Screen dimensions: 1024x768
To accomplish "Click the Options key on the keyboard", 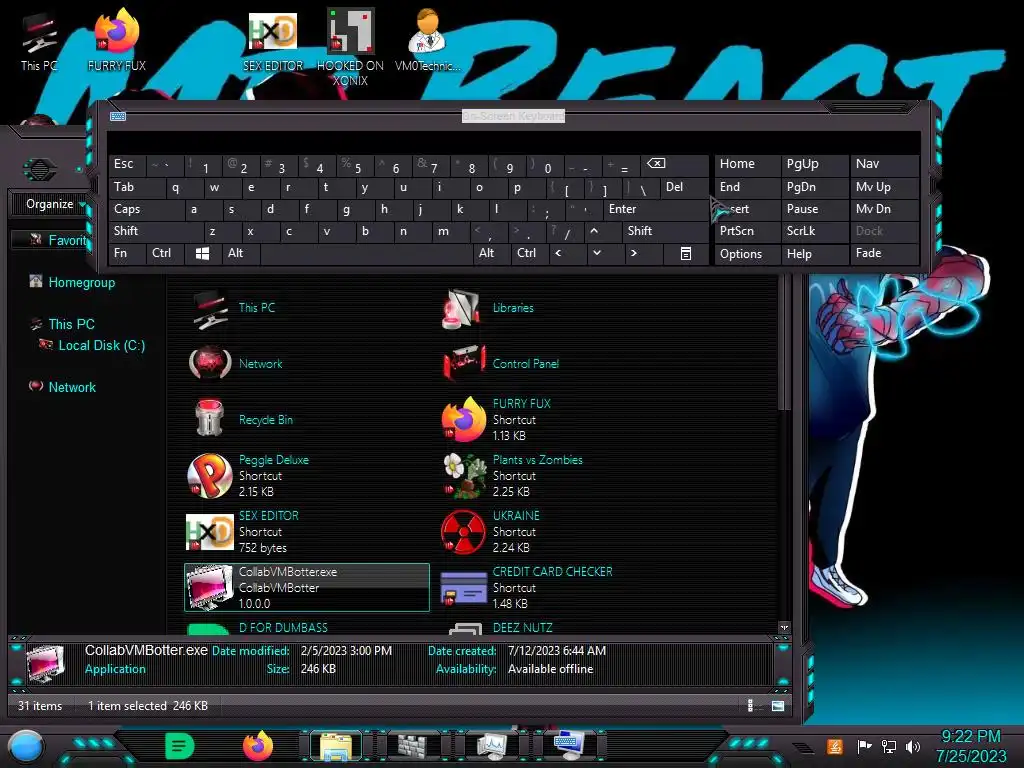I will (x=747, y=254).
